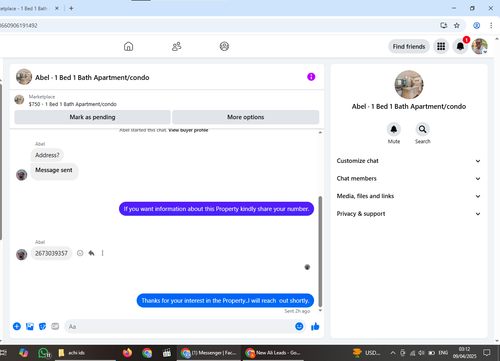
Task: Switch to Messenger window in taskbar
Action: point(208,353)
